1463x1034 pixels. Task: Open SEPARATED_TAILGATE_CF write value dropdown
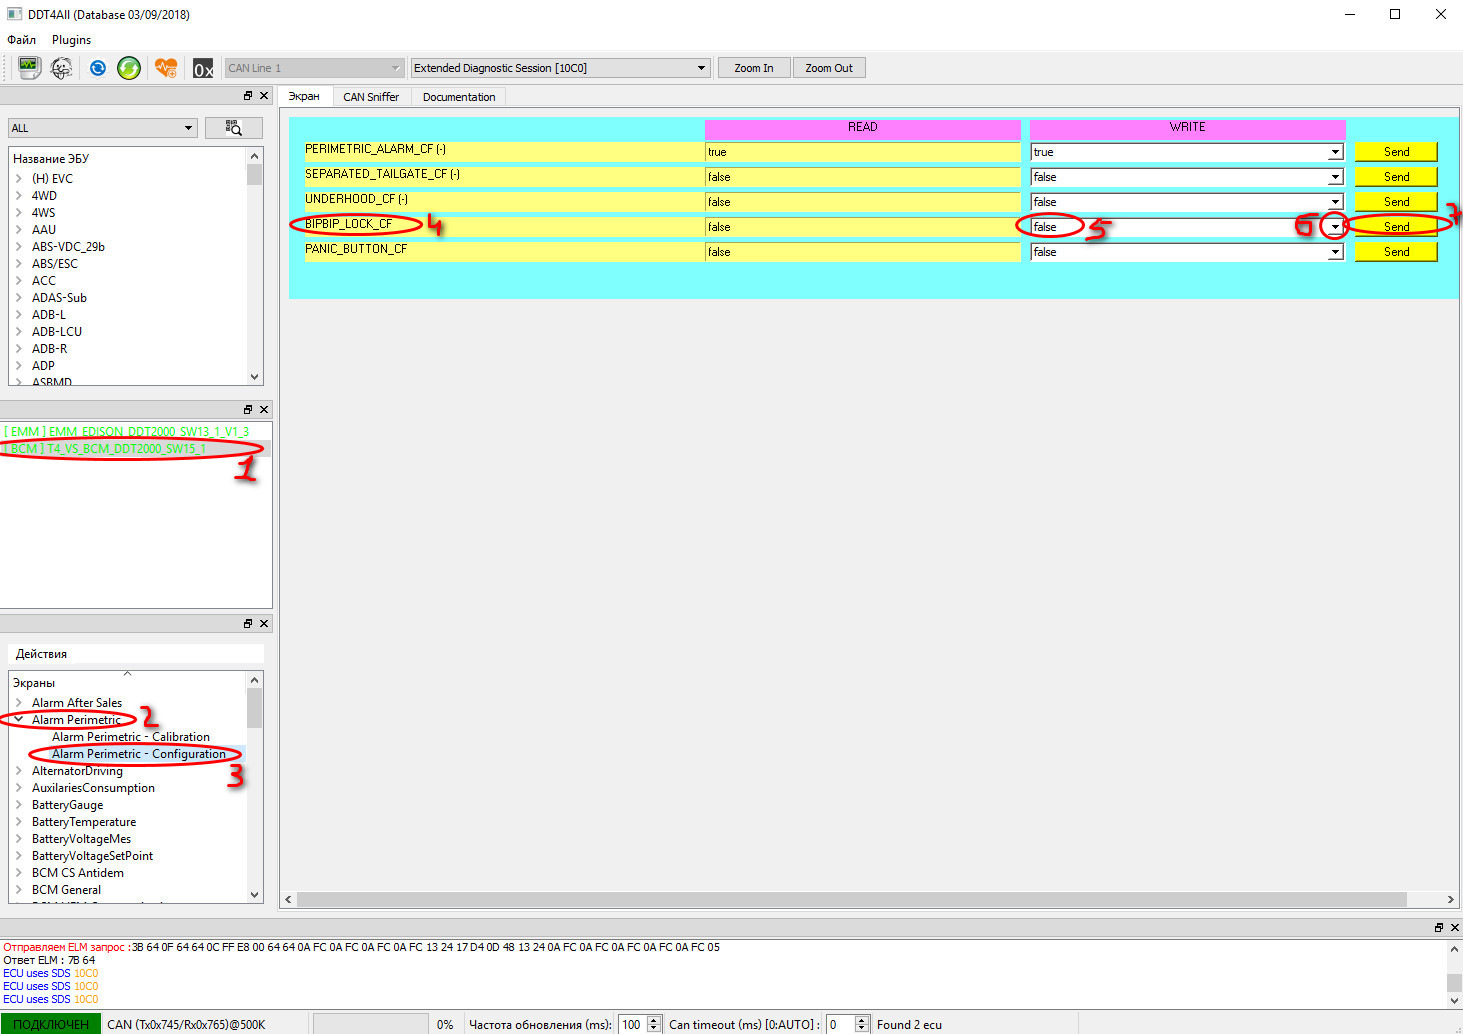click(x=1335, y=177)
